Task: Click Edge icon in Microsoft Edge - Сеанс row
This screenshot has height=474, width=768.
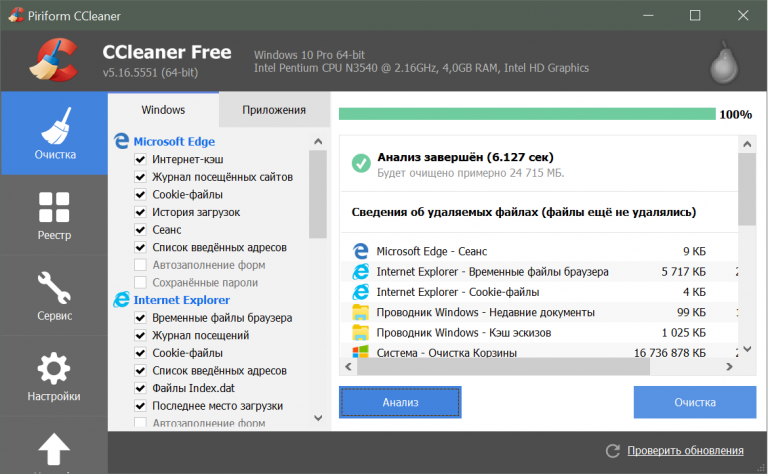Action: point(360,251)
